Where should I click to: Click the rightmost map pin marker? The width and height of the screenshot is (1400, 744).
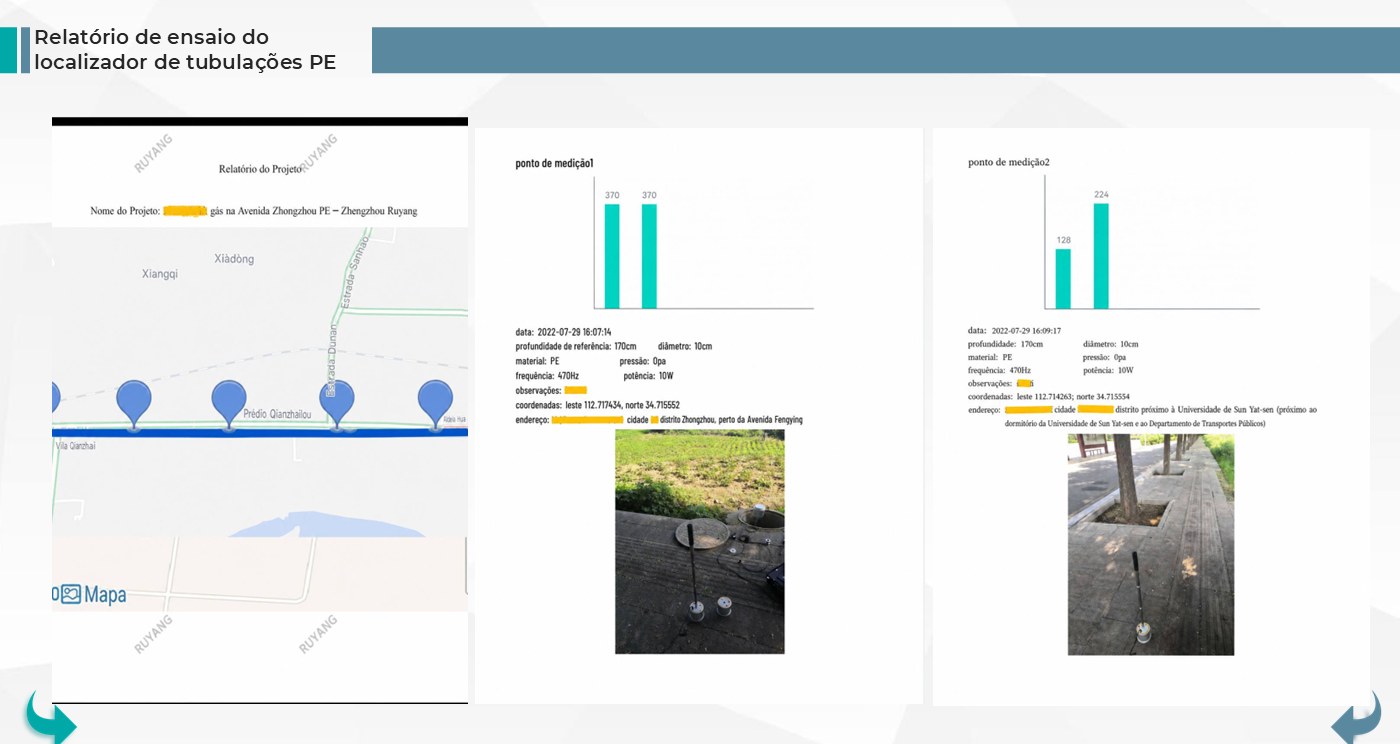pyautogui.click(x=435, y=405)
